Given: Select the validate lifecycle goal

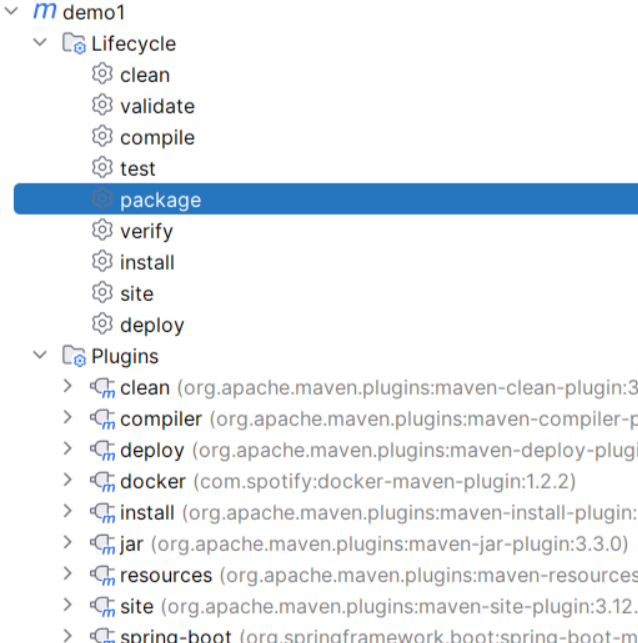Looking at the screenshot, I should click(x=157, y=106).
